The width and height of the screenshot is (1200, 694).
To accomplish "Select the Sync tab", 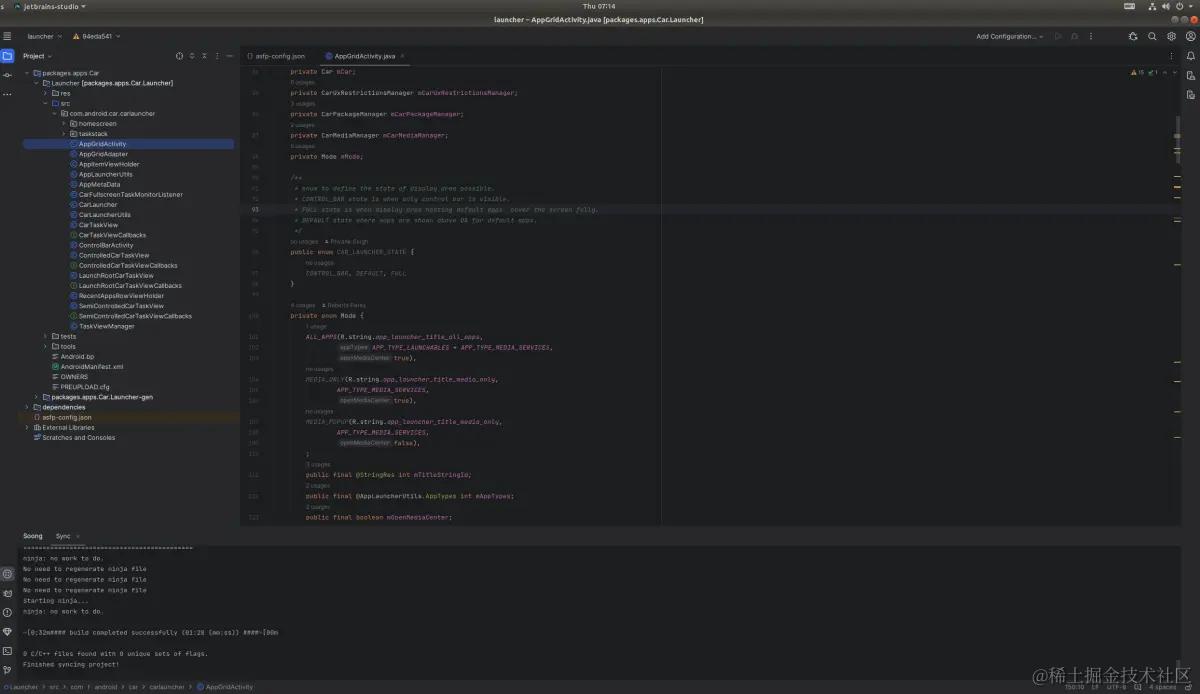I will point(63,536).
